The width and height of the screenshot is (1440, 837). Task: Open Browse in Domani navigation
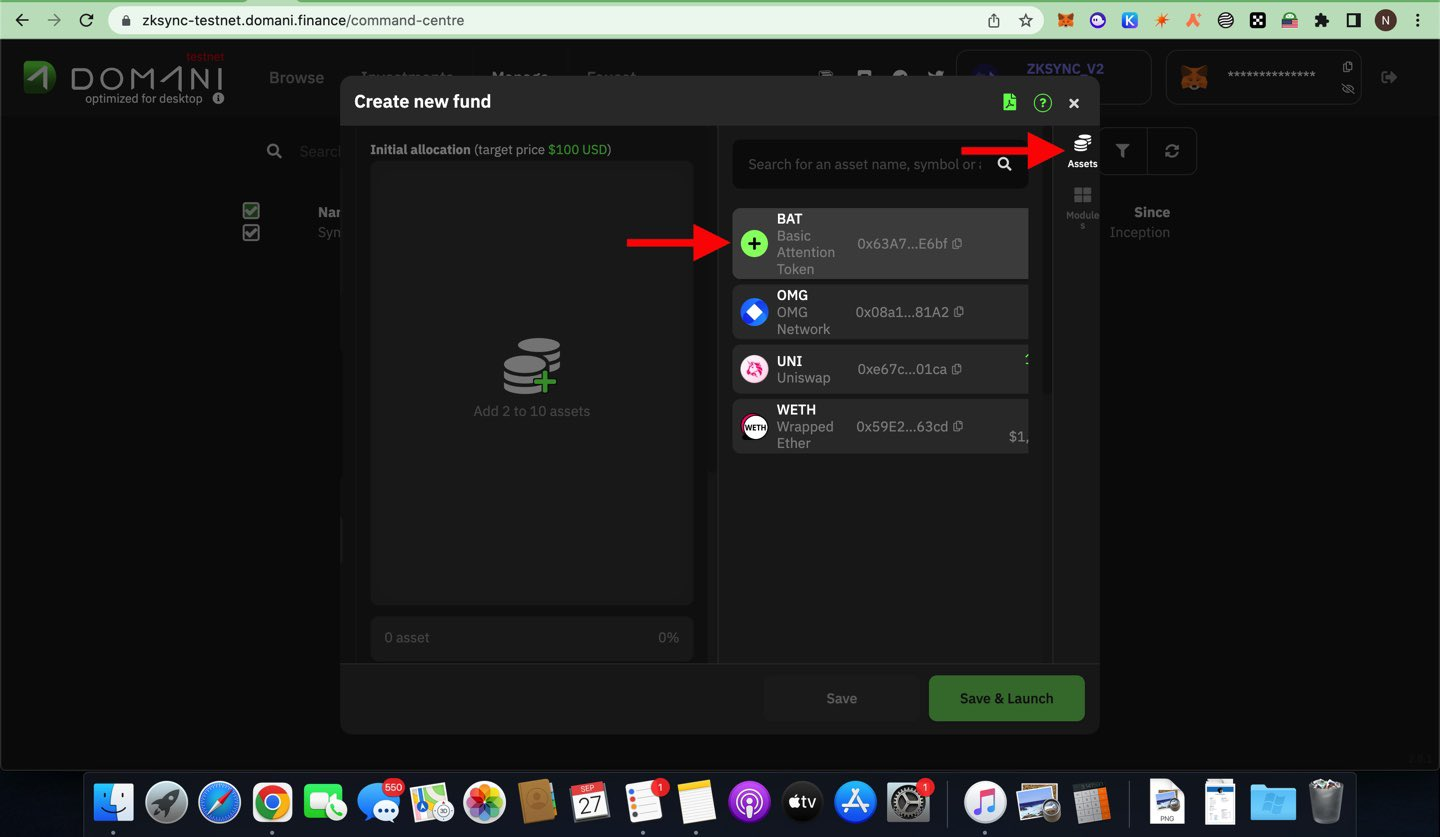[x=296, y=78]
